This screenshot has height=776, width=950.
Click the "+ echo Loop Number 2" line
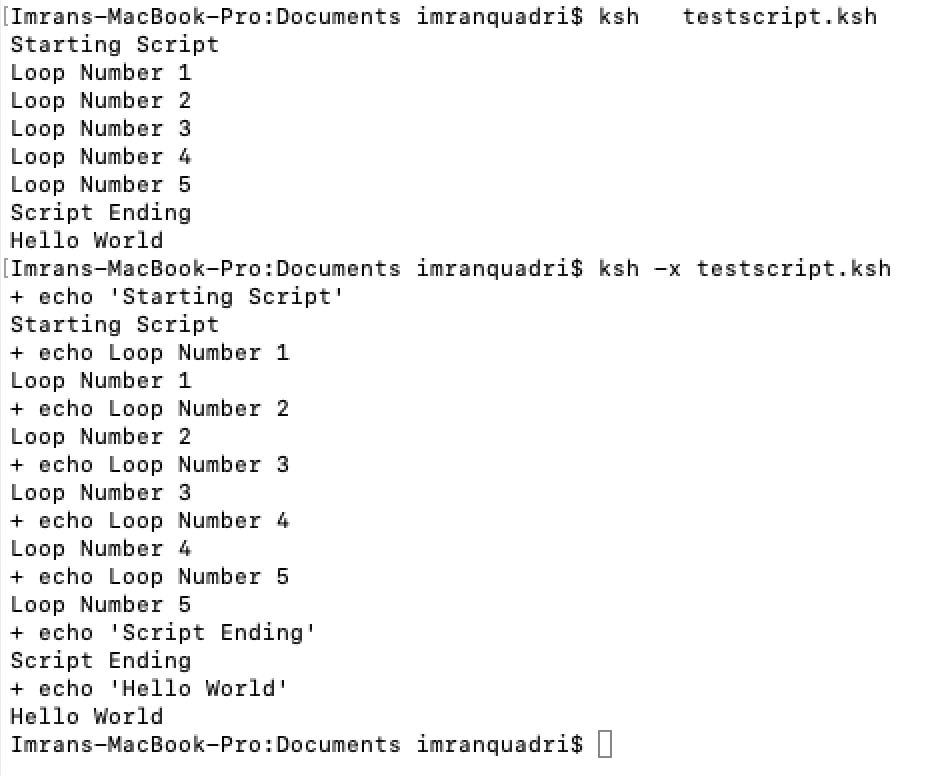point(149,409)
